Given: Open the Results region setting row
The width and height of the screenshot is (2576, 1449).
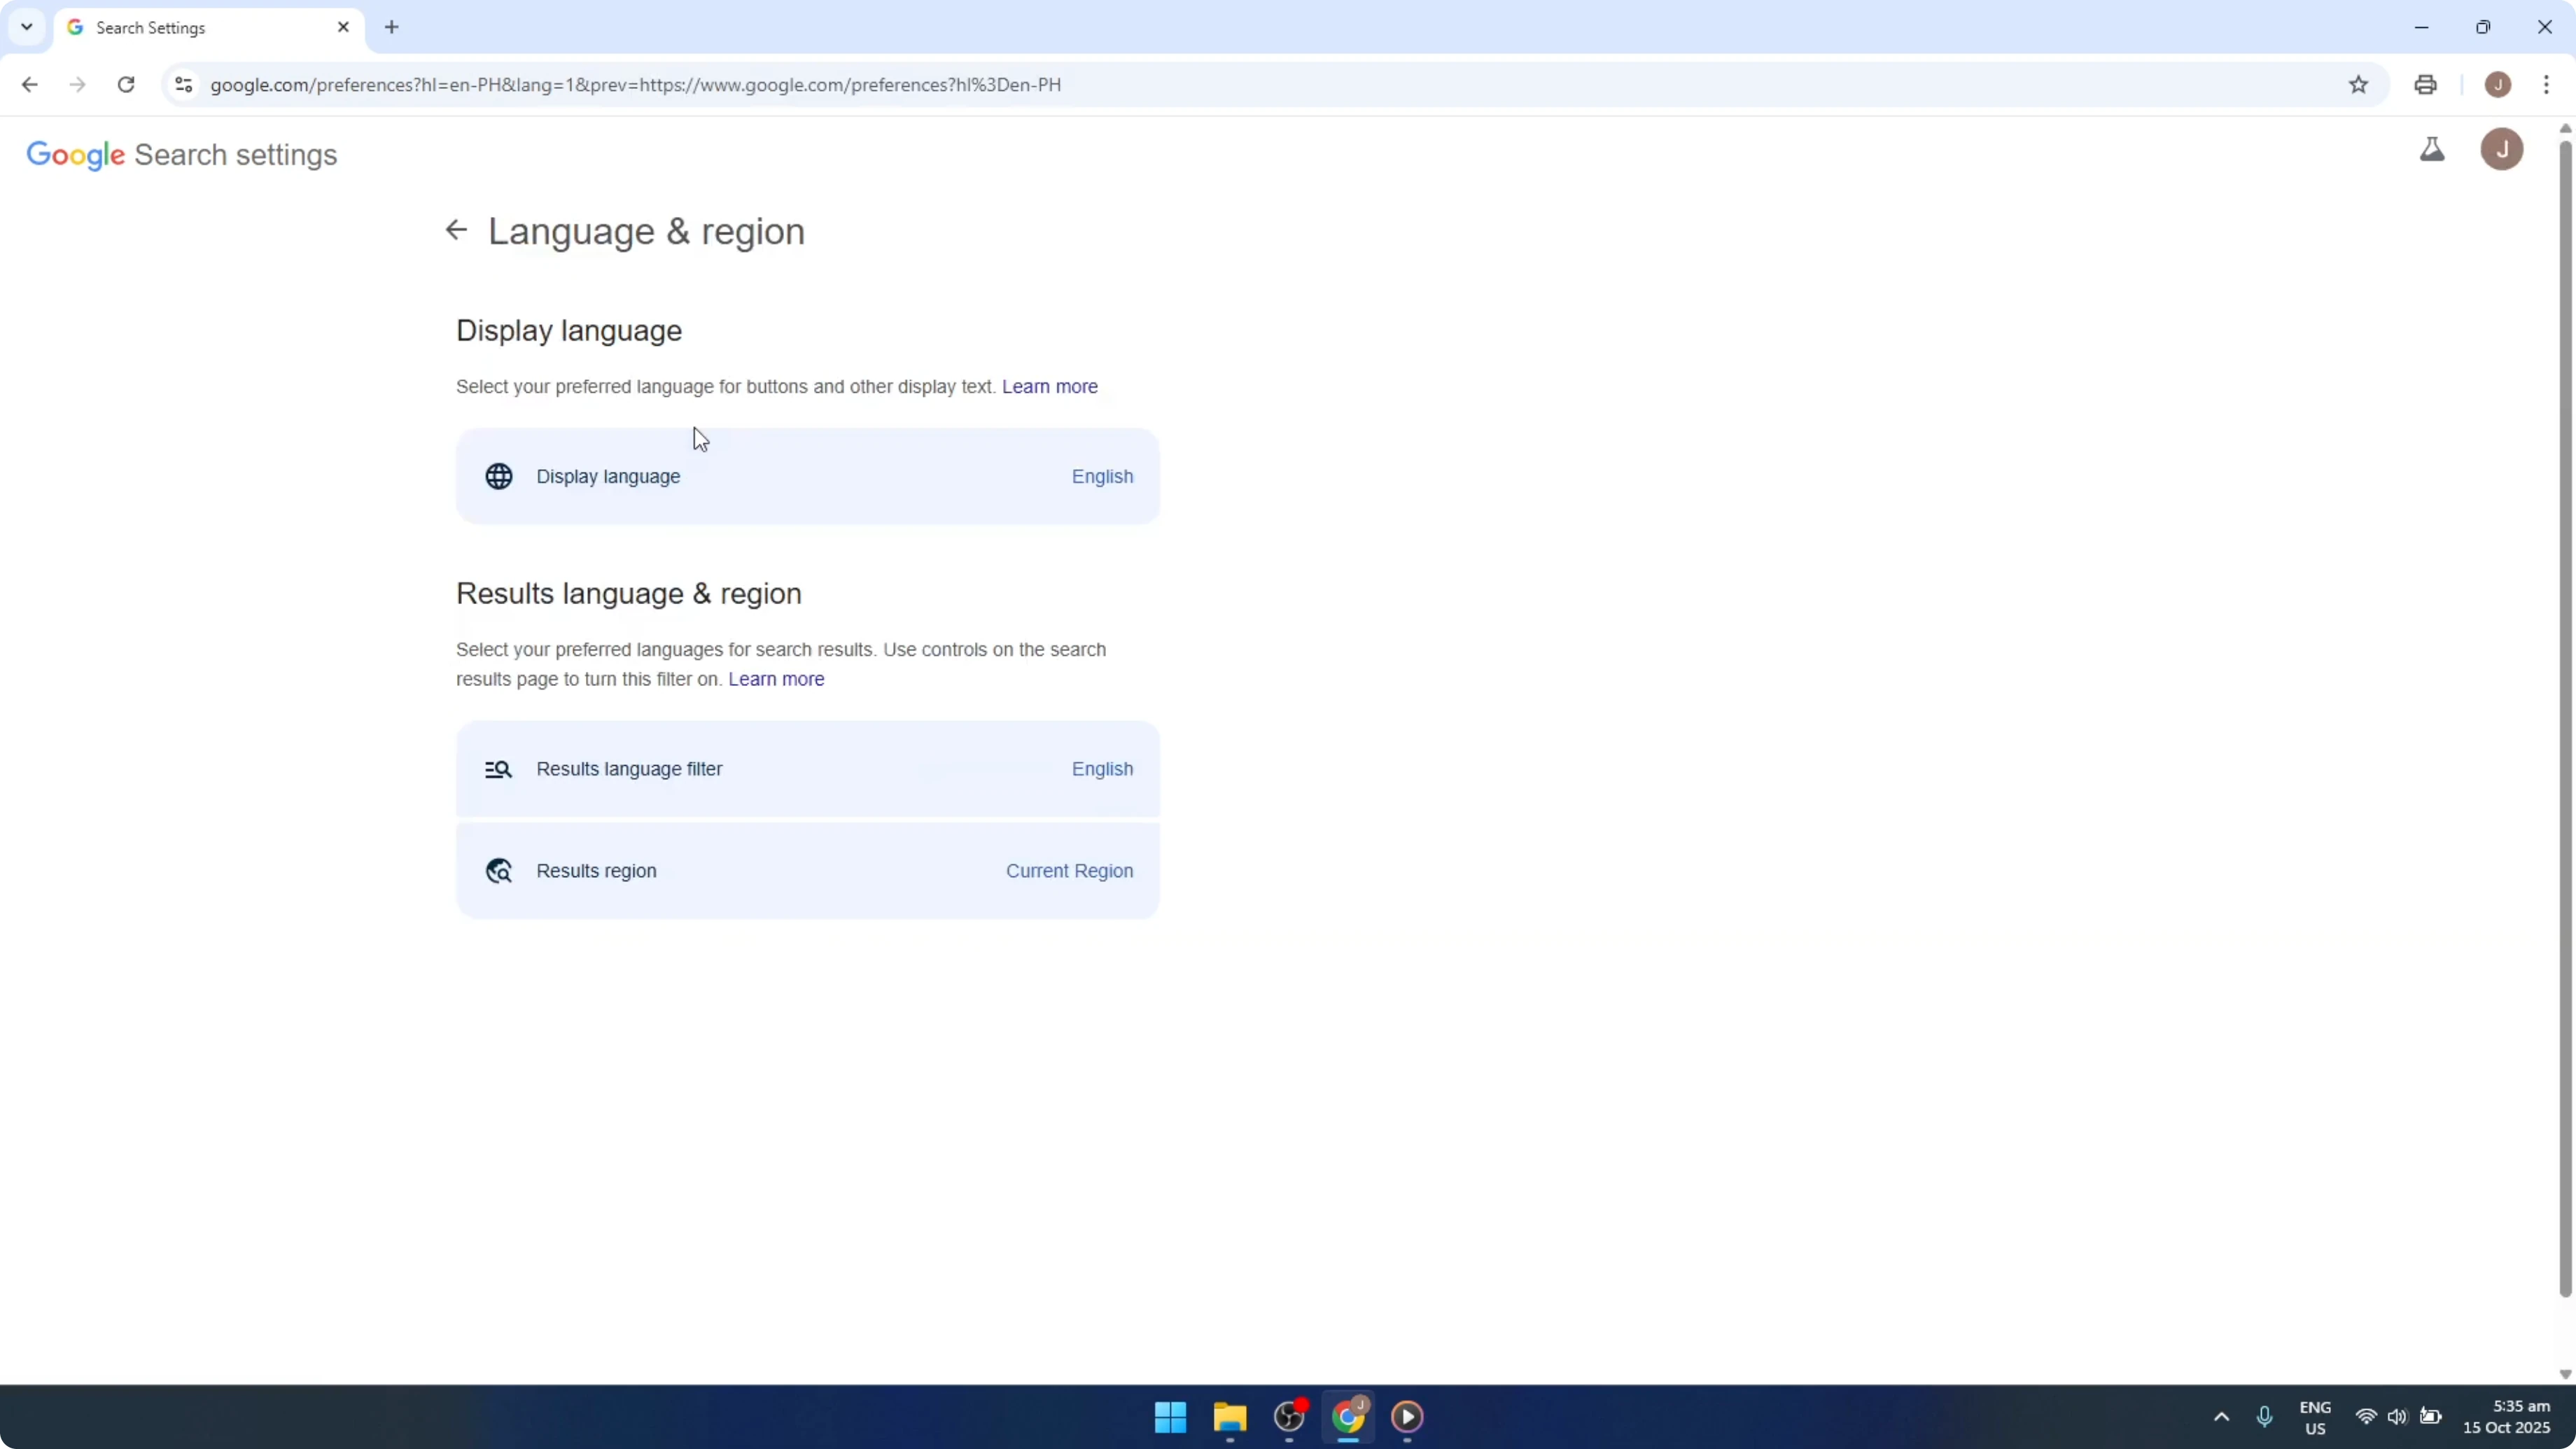Looking at the screenshot, I should (808, 871).
